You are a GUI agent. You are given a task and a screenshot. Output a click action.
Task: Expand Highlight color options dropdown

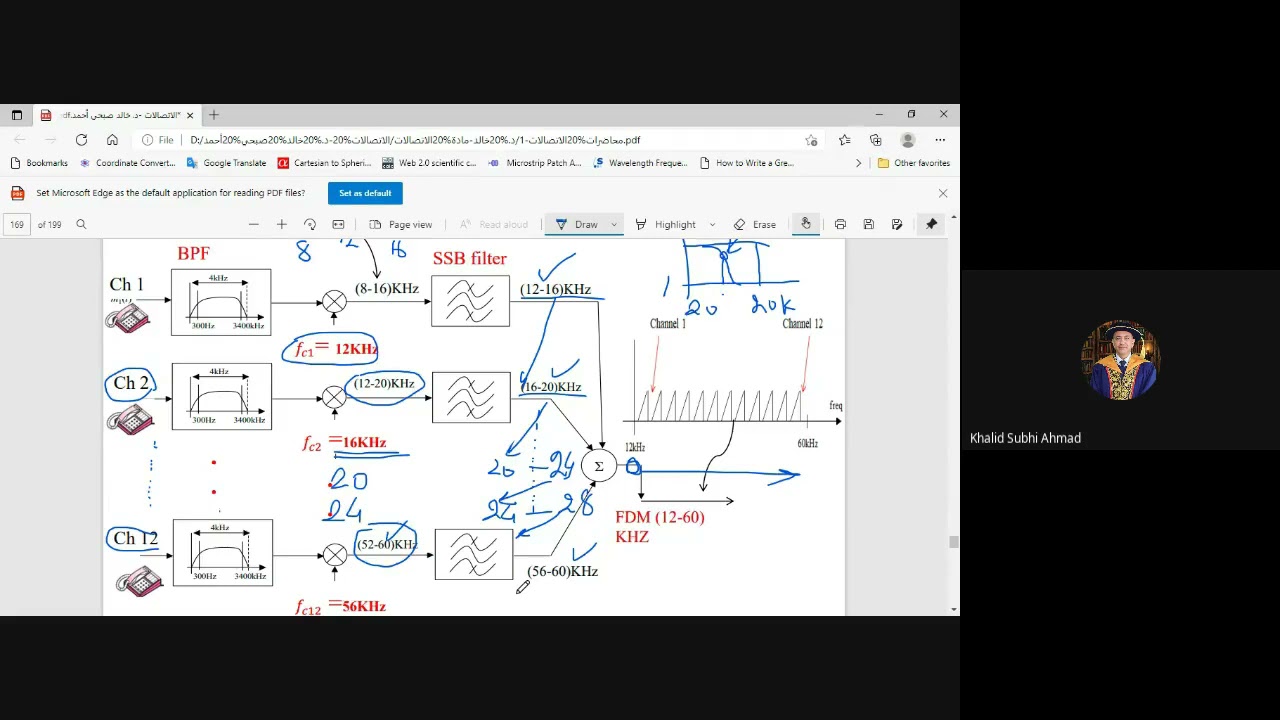(x=712, y=225)
